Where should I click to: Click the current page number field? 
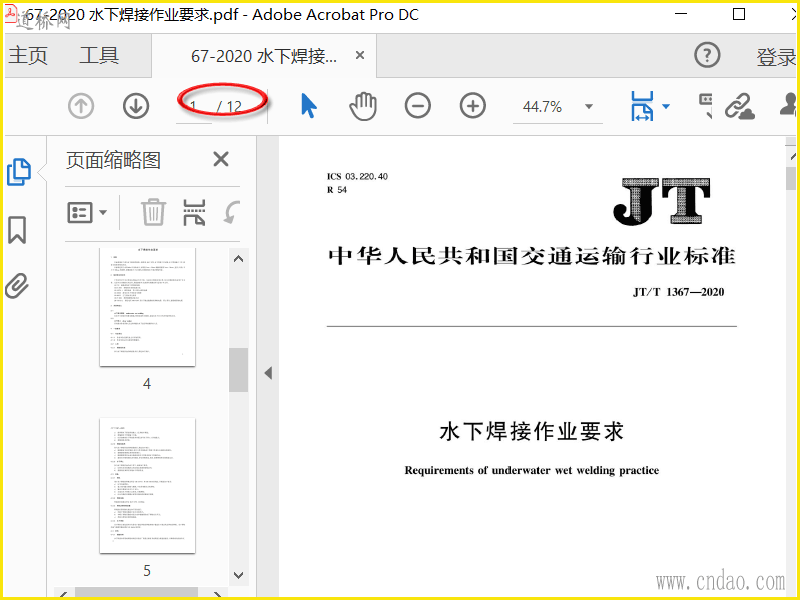coord(193,107)
